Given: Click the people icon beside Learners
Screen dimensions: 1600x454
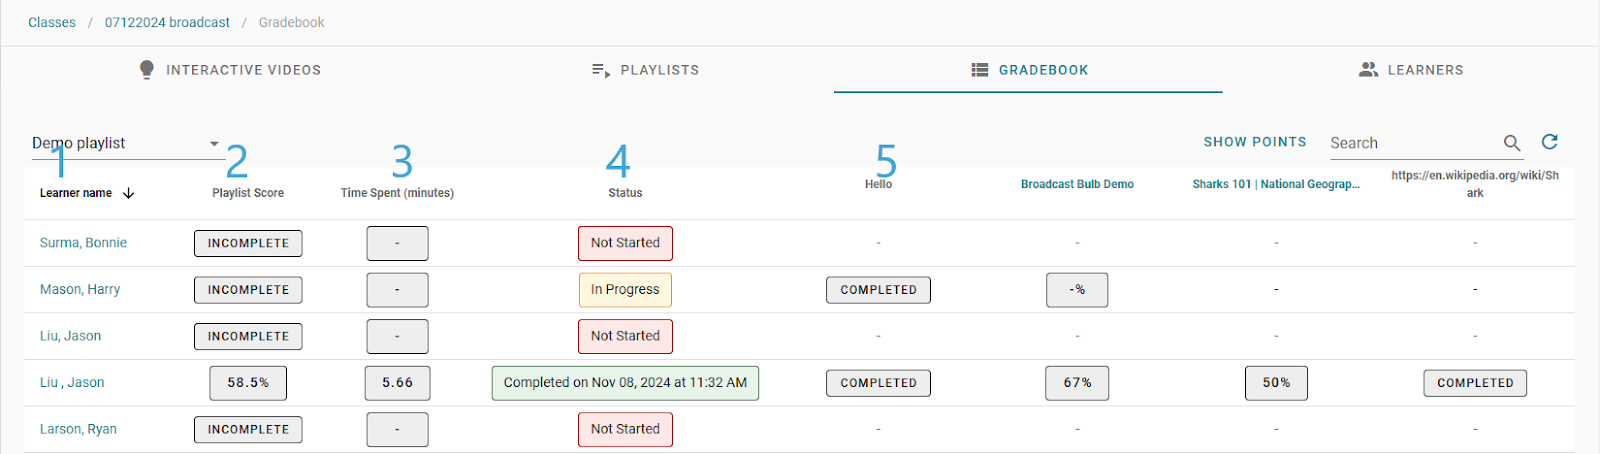Looking at the screenshot, I should (x=1368, y=69).
